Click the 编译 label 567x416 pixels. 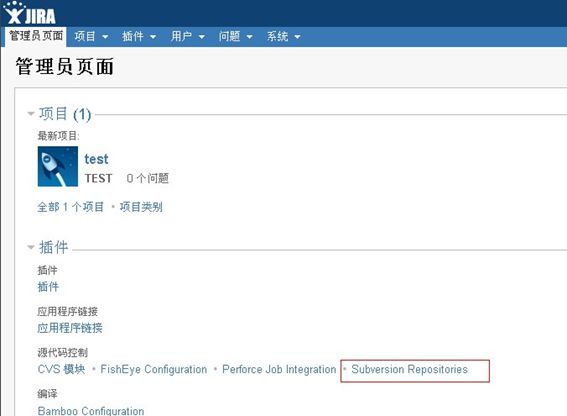pyautogui.click(x=47, y=394)
